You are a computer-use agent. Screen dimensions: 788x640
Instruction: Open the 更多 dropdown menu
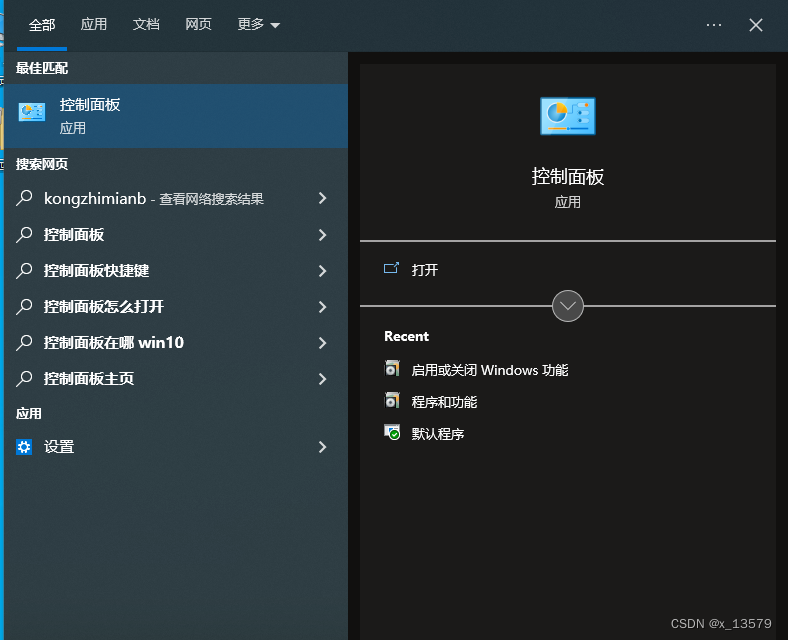point(258,24)
